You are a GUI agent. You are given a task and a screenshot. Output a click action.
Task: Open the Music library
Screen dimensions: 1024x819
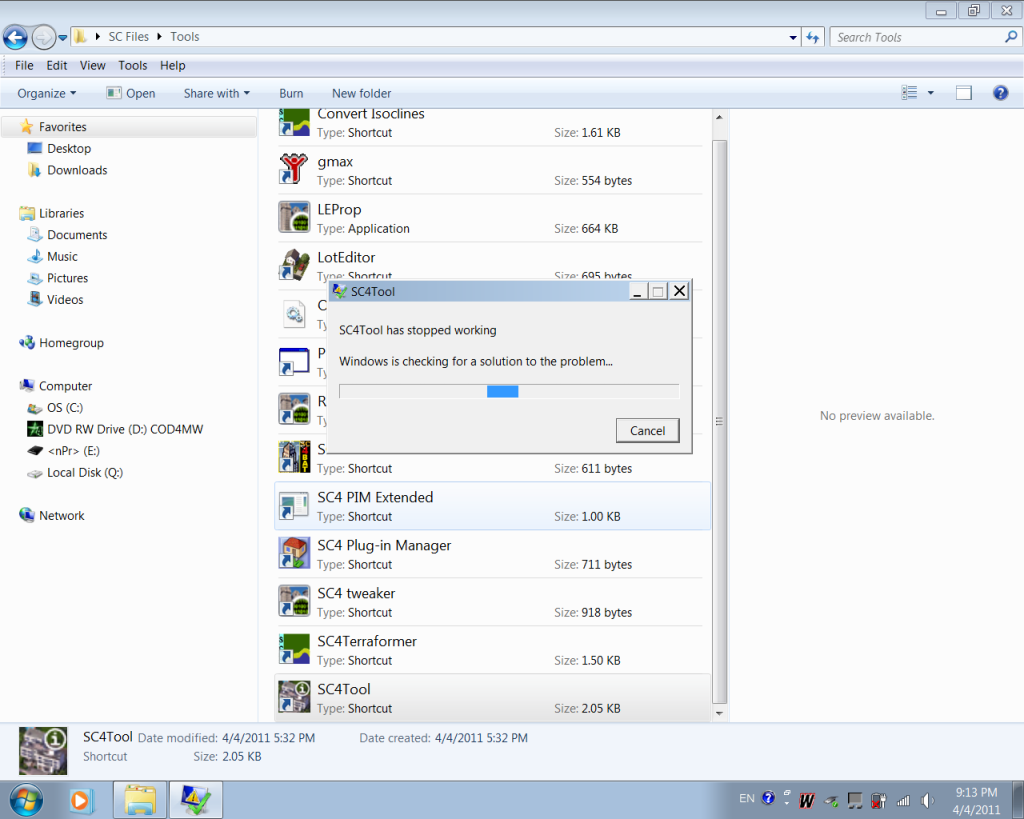[62, 256]
